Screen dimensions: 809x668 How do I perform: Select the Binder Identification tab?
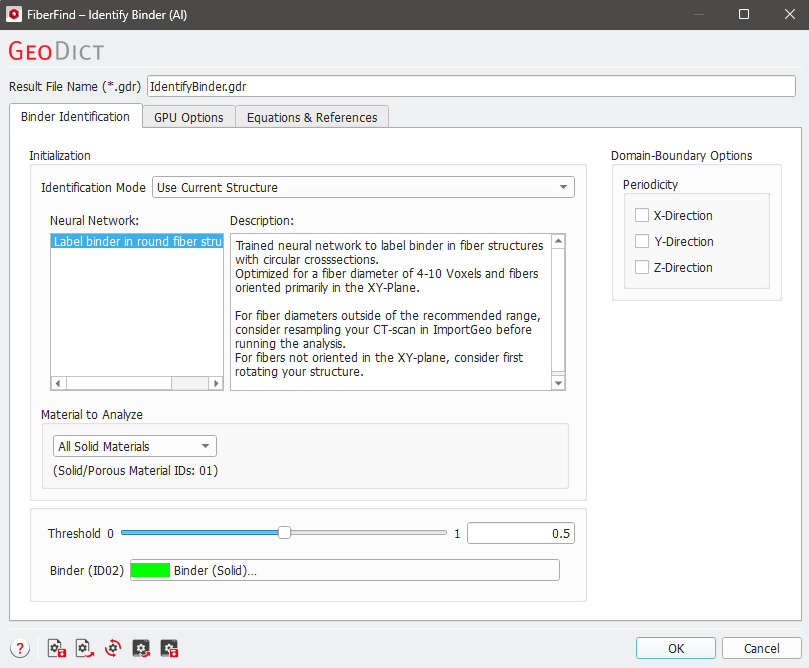(x=75, y=117)
